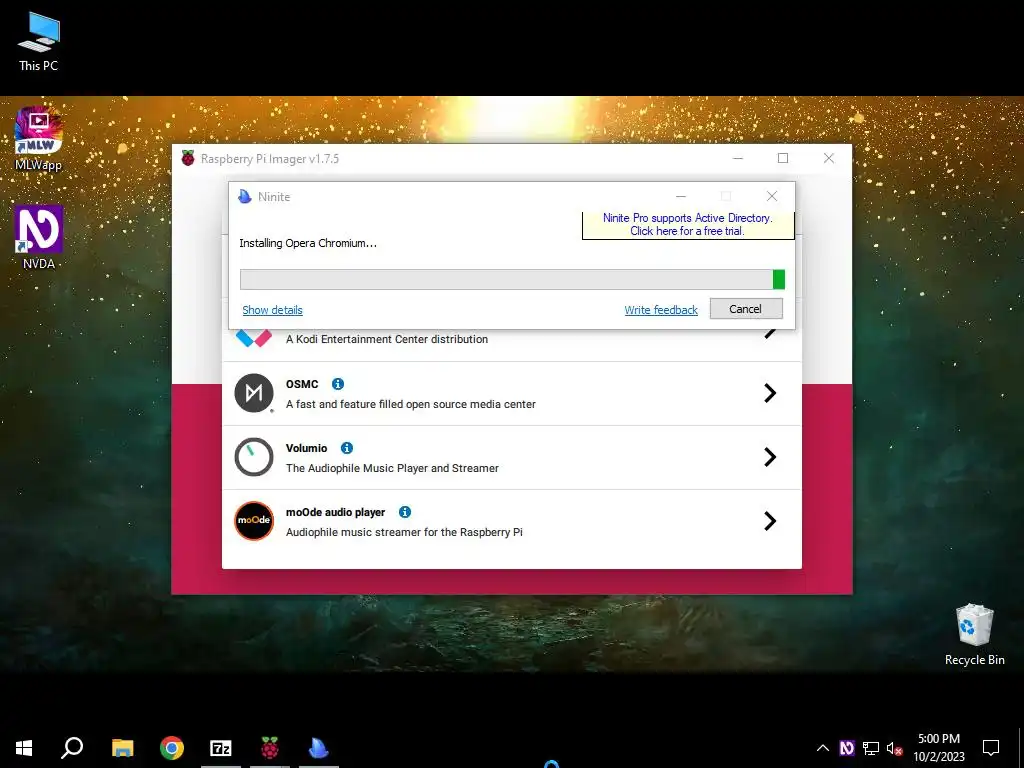
Task: Click the Ninite install progress bar
Action: [x=512, y=280]
